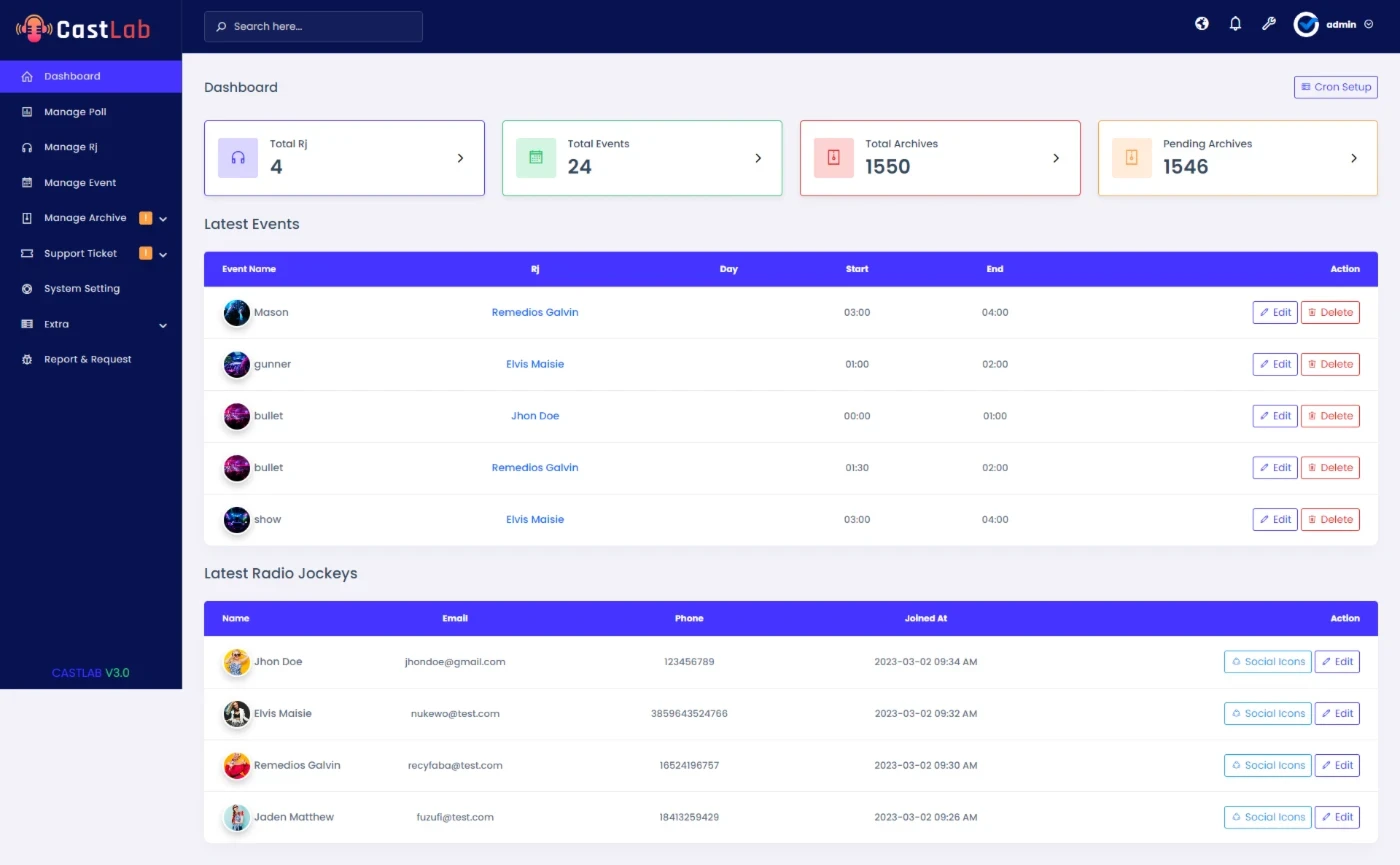This screenshot has width=1400, height=865.
Task: Click the CastLab microphone logo
Action: [34, 28]
